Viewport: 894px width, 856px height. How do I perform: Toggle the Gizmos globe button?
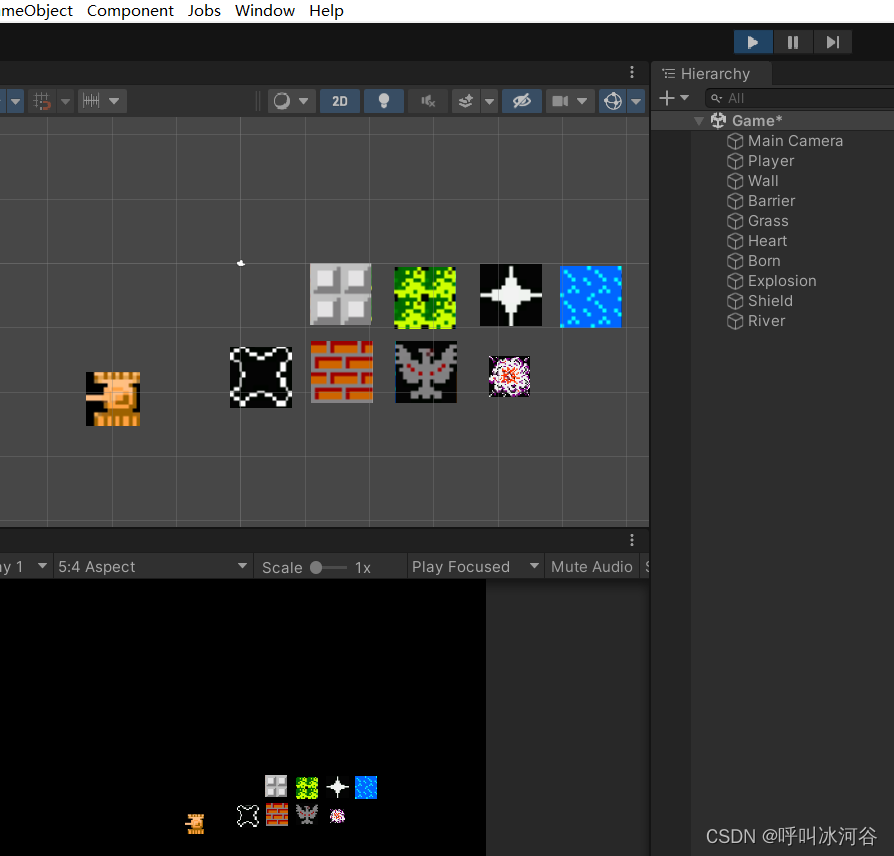pos(613,101)
